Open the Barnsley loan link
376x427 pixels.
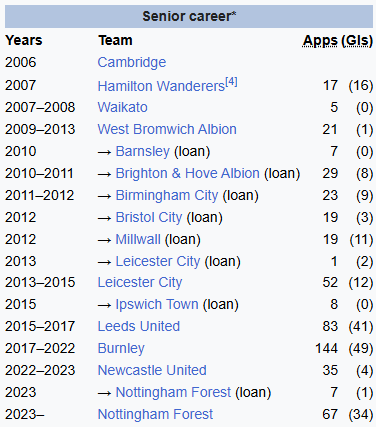[143, 151]
